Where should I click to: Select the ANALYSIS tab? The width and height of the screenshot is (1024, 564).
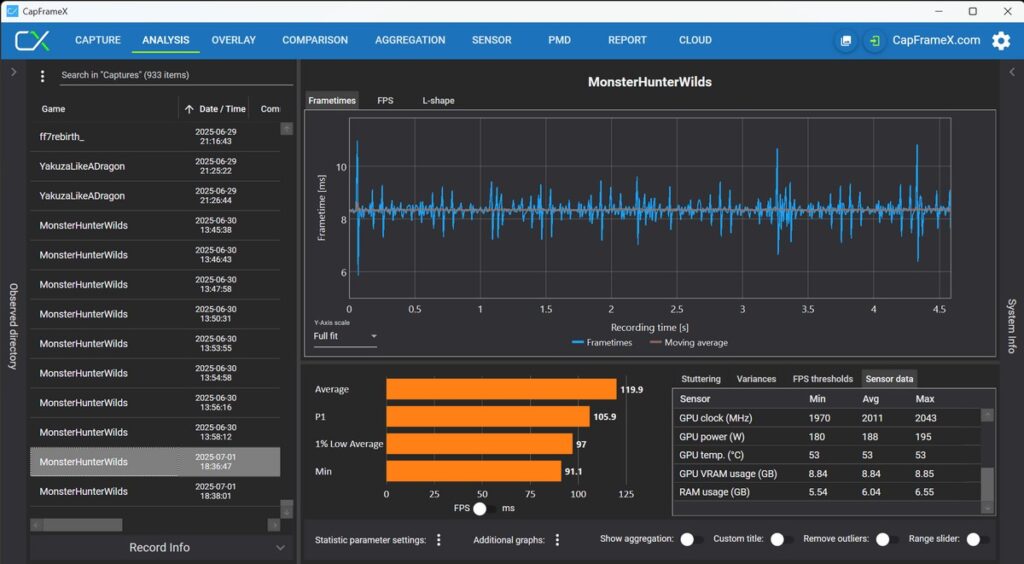166,40
